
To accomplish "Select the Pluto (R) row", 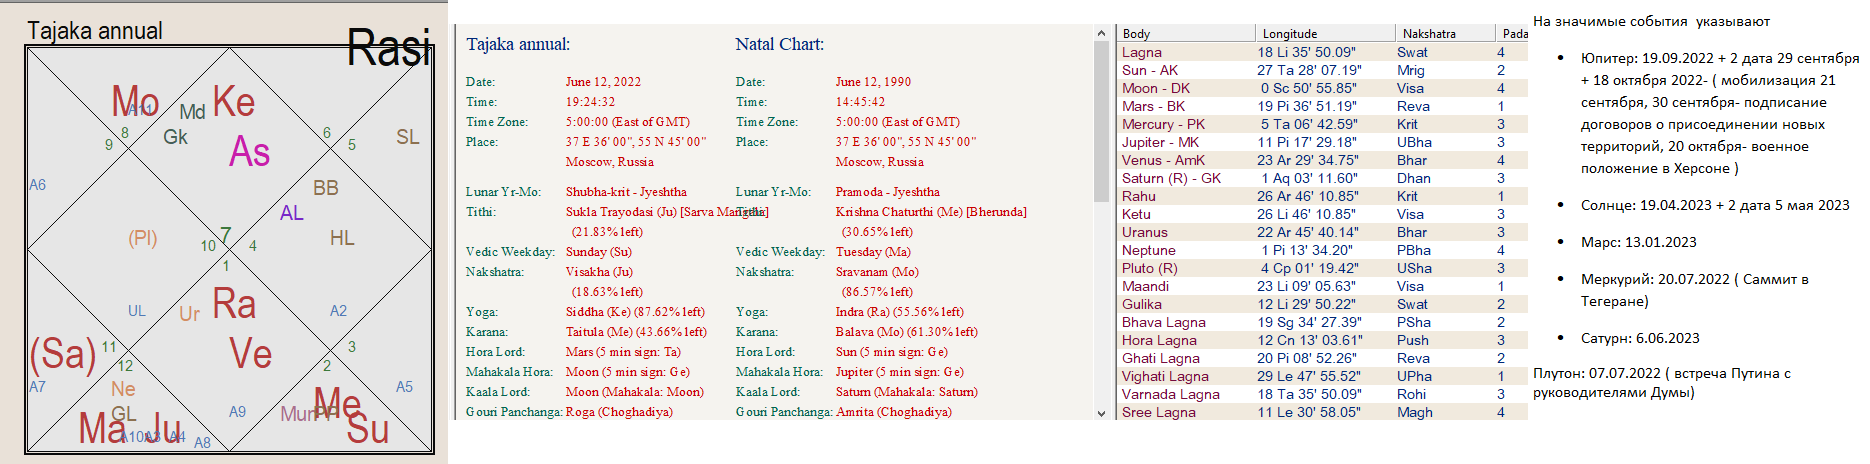I will coord(1322,268).
